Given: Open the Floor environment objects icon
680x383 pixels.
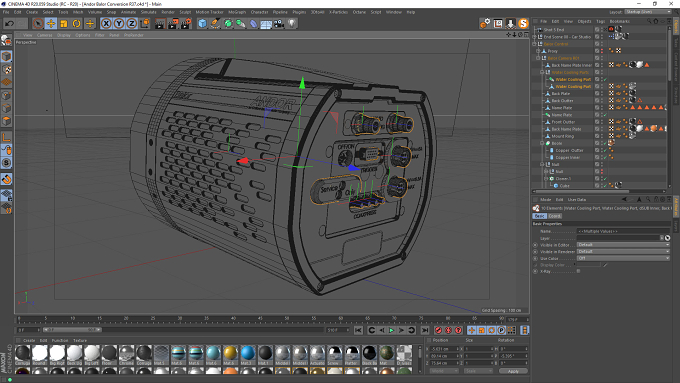Looking at the screenshot, I should (x=266, y=23).
